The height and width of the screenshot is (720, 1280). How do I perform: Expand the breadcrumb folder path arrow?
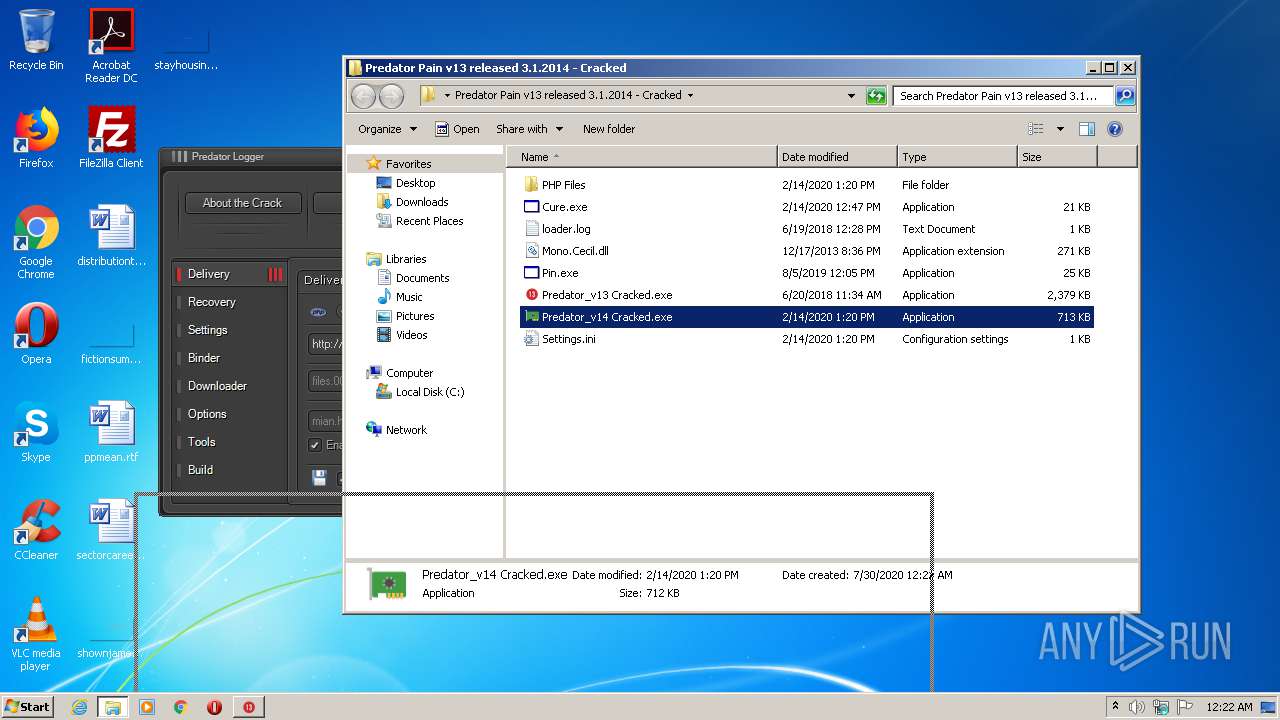pos(690,96)
